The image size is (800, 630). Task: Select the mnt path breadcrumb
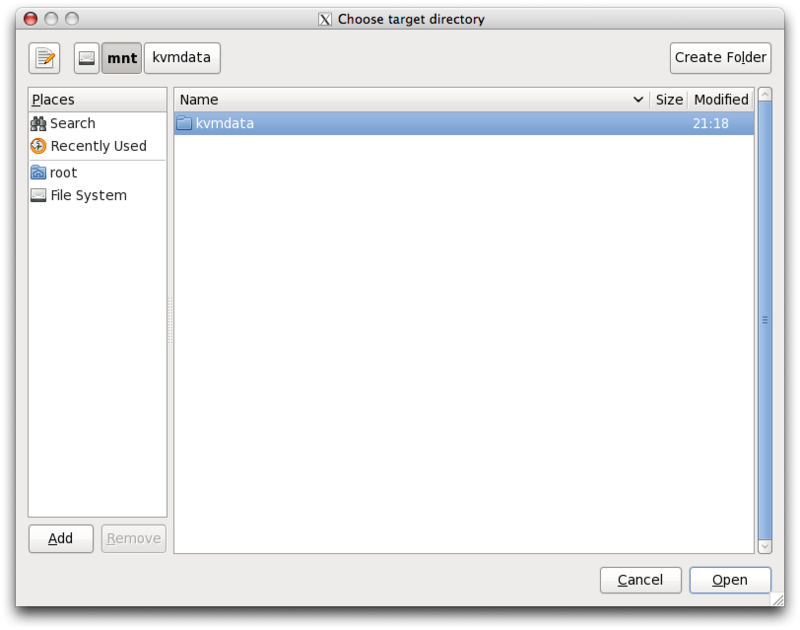(x=121, y=58)
